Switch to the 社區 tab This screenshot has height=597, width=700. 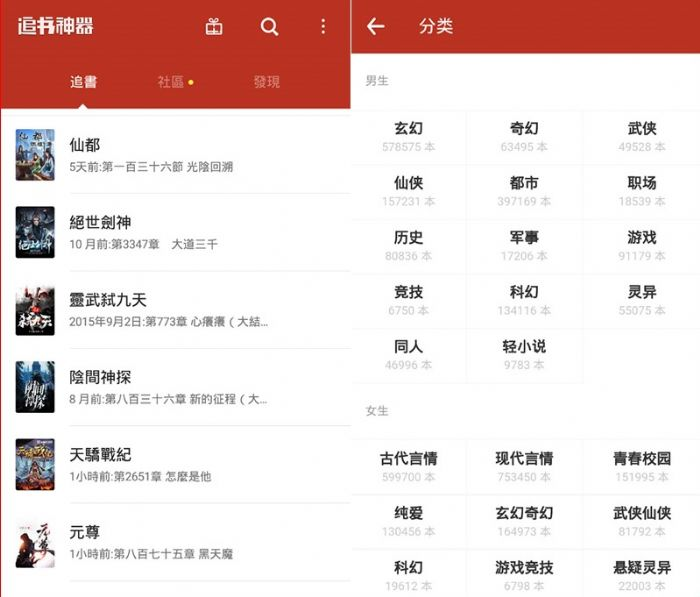(x=174, y=82)
